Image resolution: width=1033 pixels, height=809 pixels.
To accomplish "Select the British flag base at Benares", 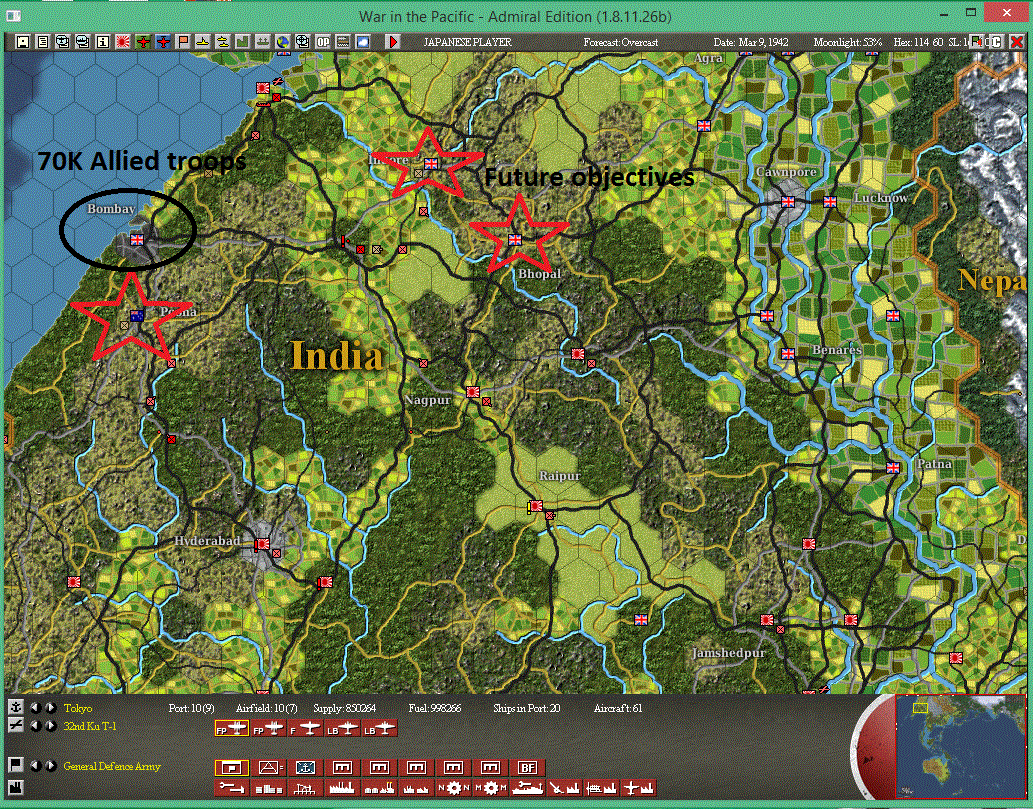I will click(787, 354).
